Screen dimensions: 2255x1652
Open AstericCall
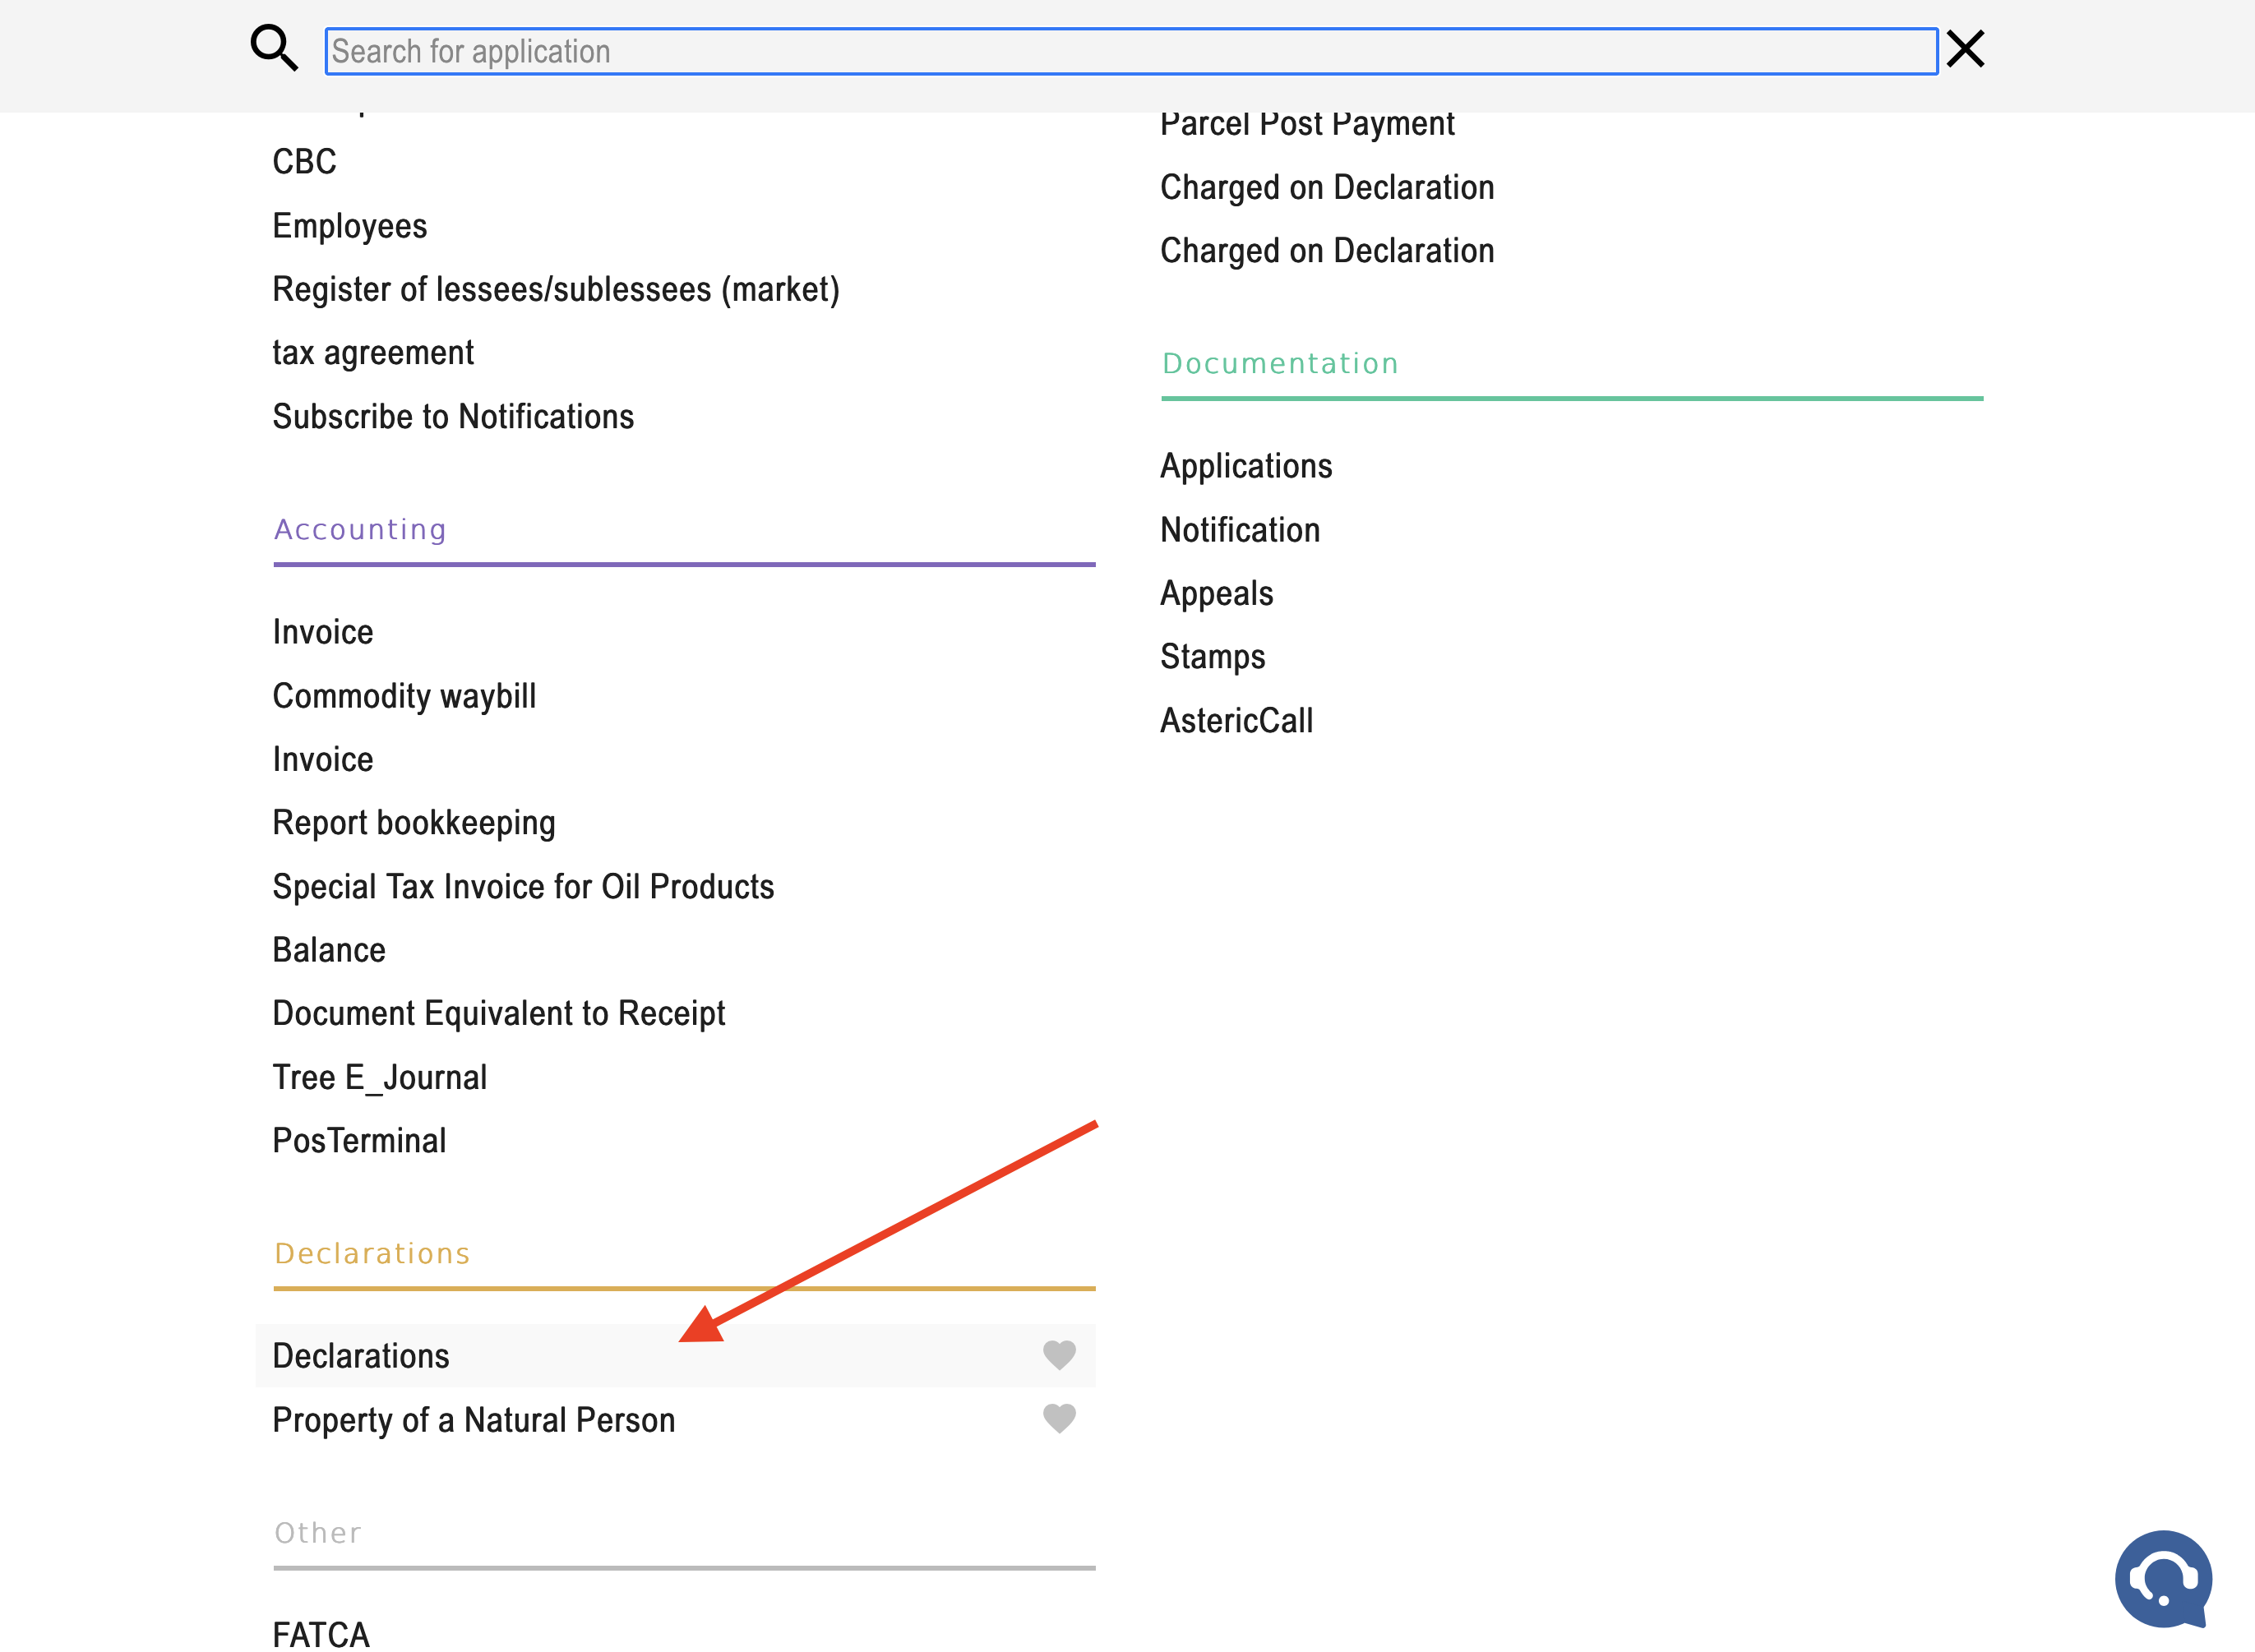1236,721
